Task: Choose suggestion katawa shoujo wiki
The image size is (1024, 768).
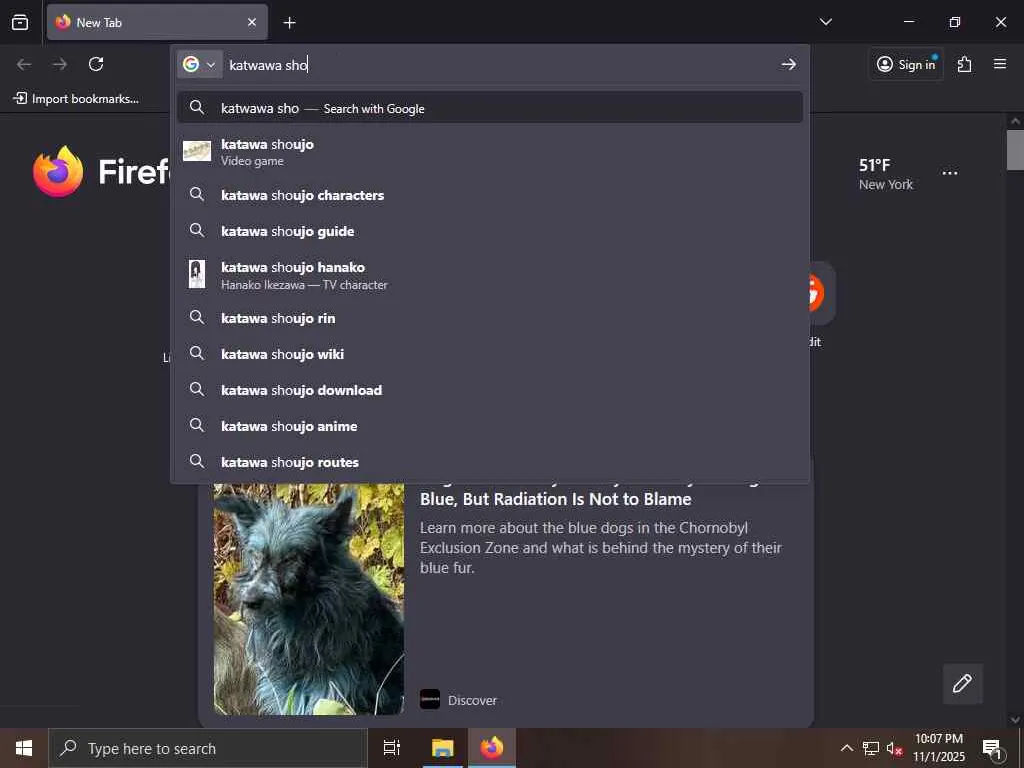Action: pos(490,354)
